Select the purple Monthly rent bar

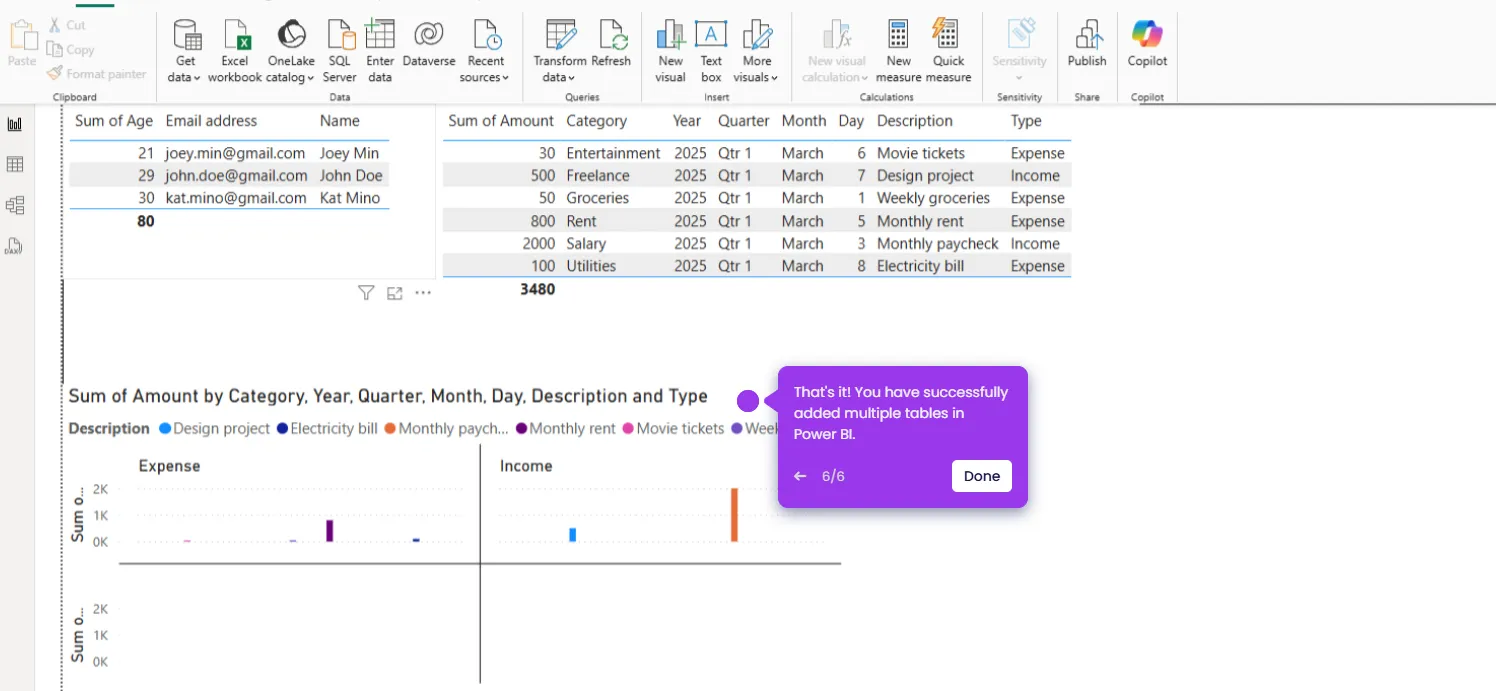pos(330,531)
